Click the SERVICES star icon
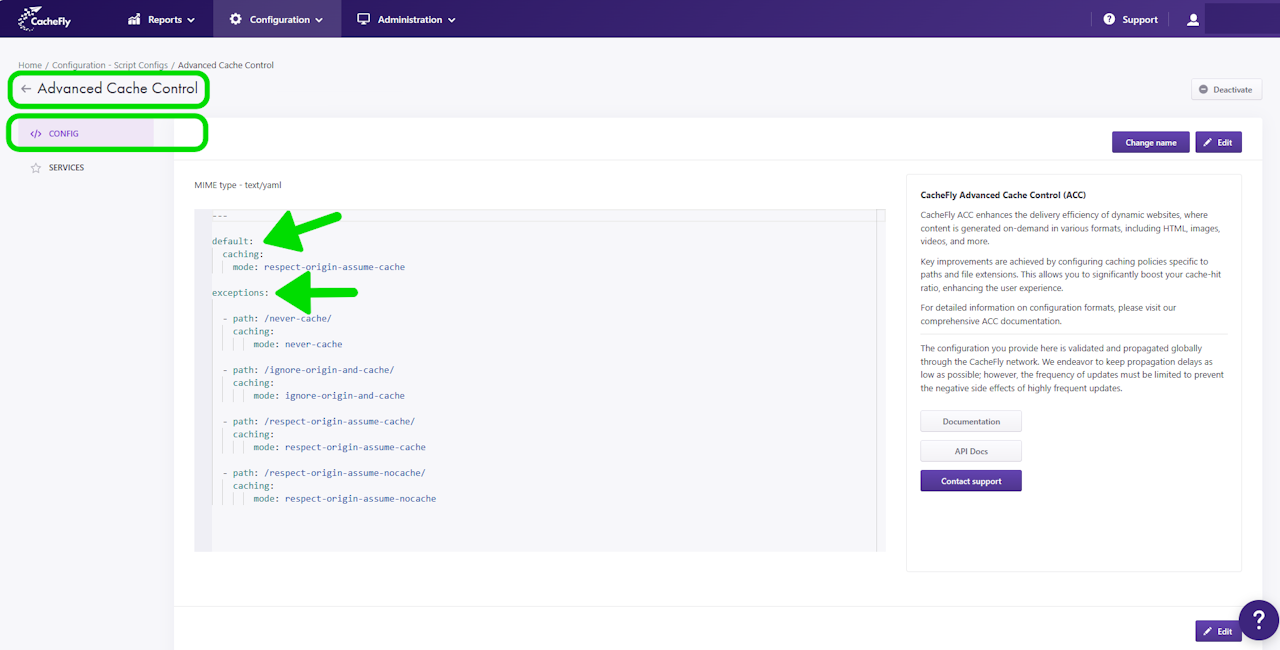Viewport: 1280px width, 650px height. 36,168
